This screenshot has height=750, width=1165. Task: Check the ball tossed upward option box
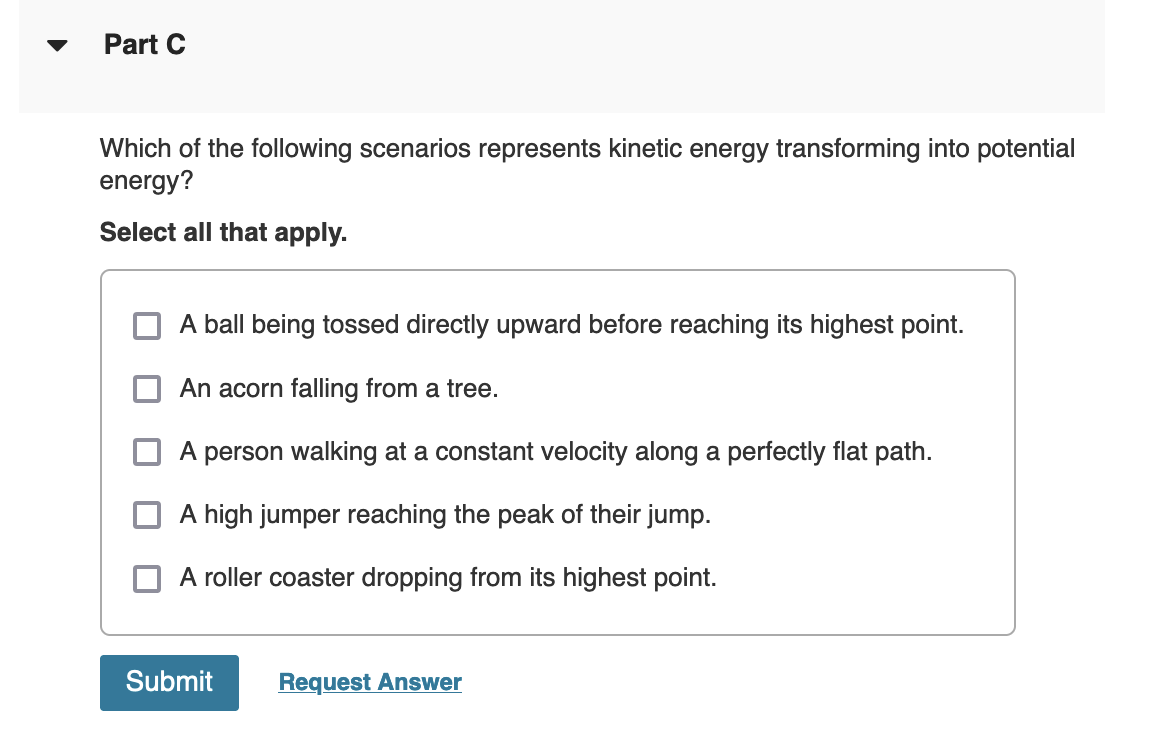click(147, 326)
